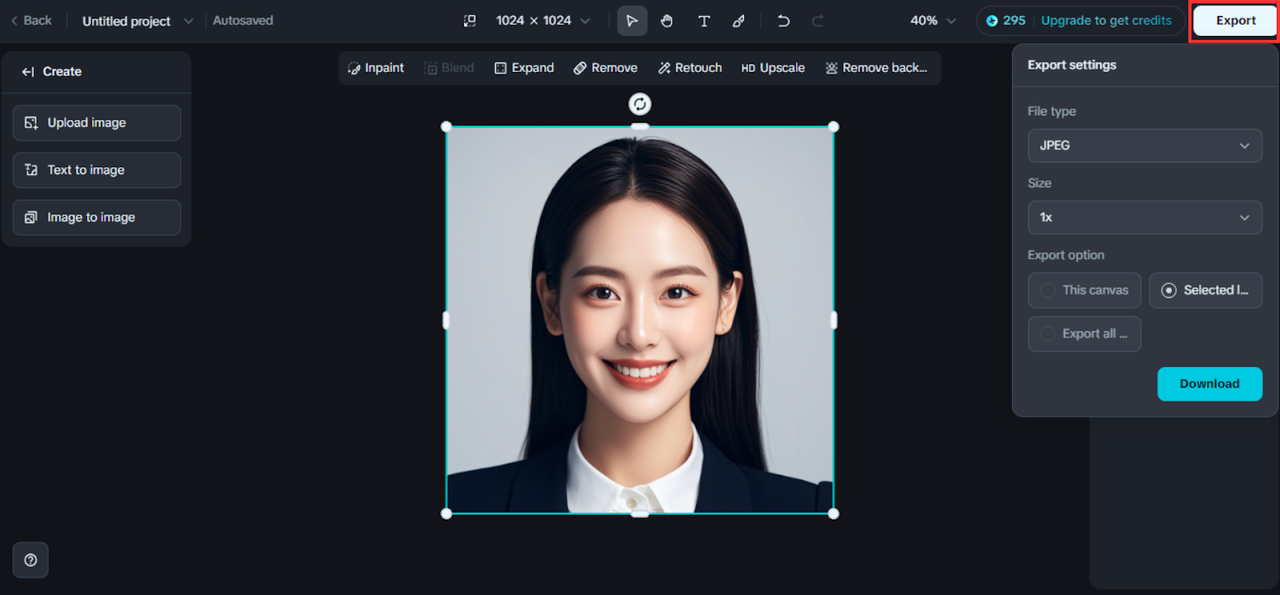Open the help question mark icon
1280x595 pixels.
[x=30, y=560]
